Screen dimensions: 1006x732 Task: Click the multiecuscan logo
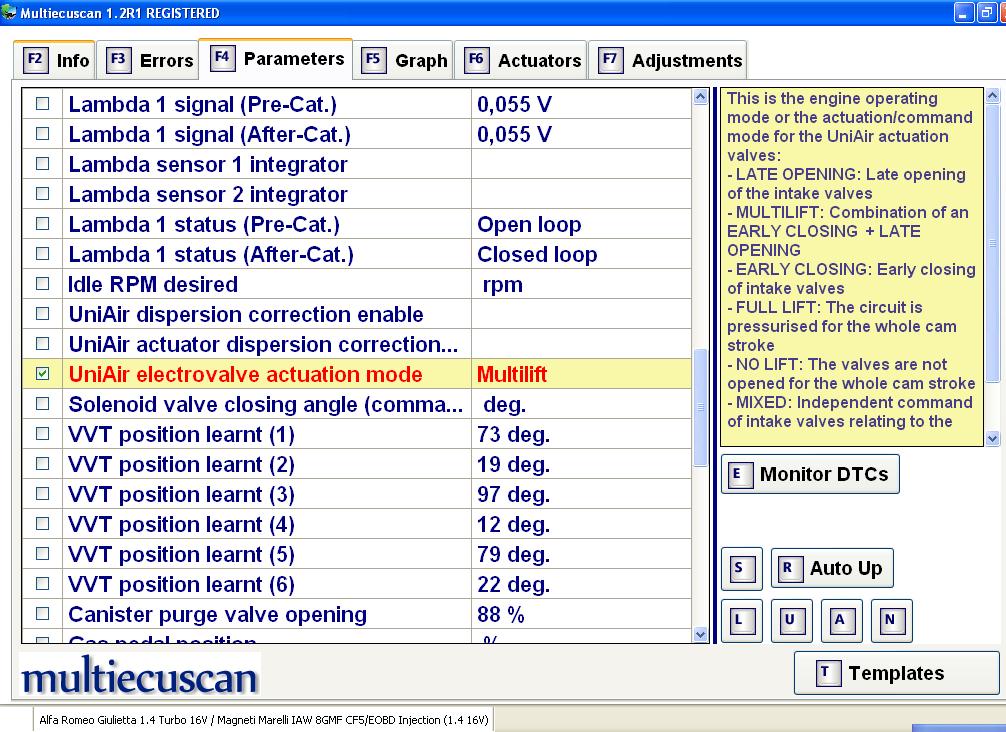coord(140,676)
